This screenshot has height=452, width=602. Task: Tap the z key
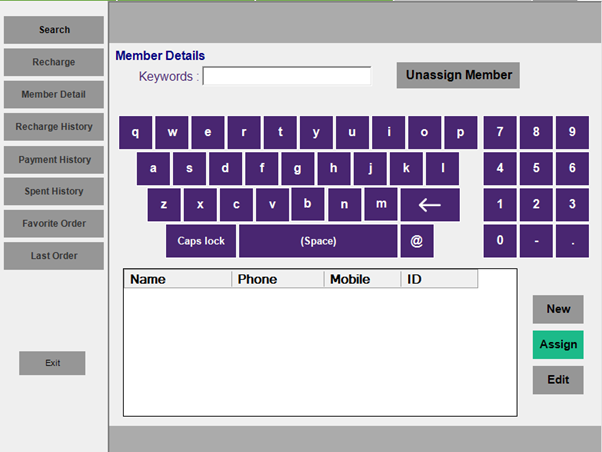tap(164, 205)
